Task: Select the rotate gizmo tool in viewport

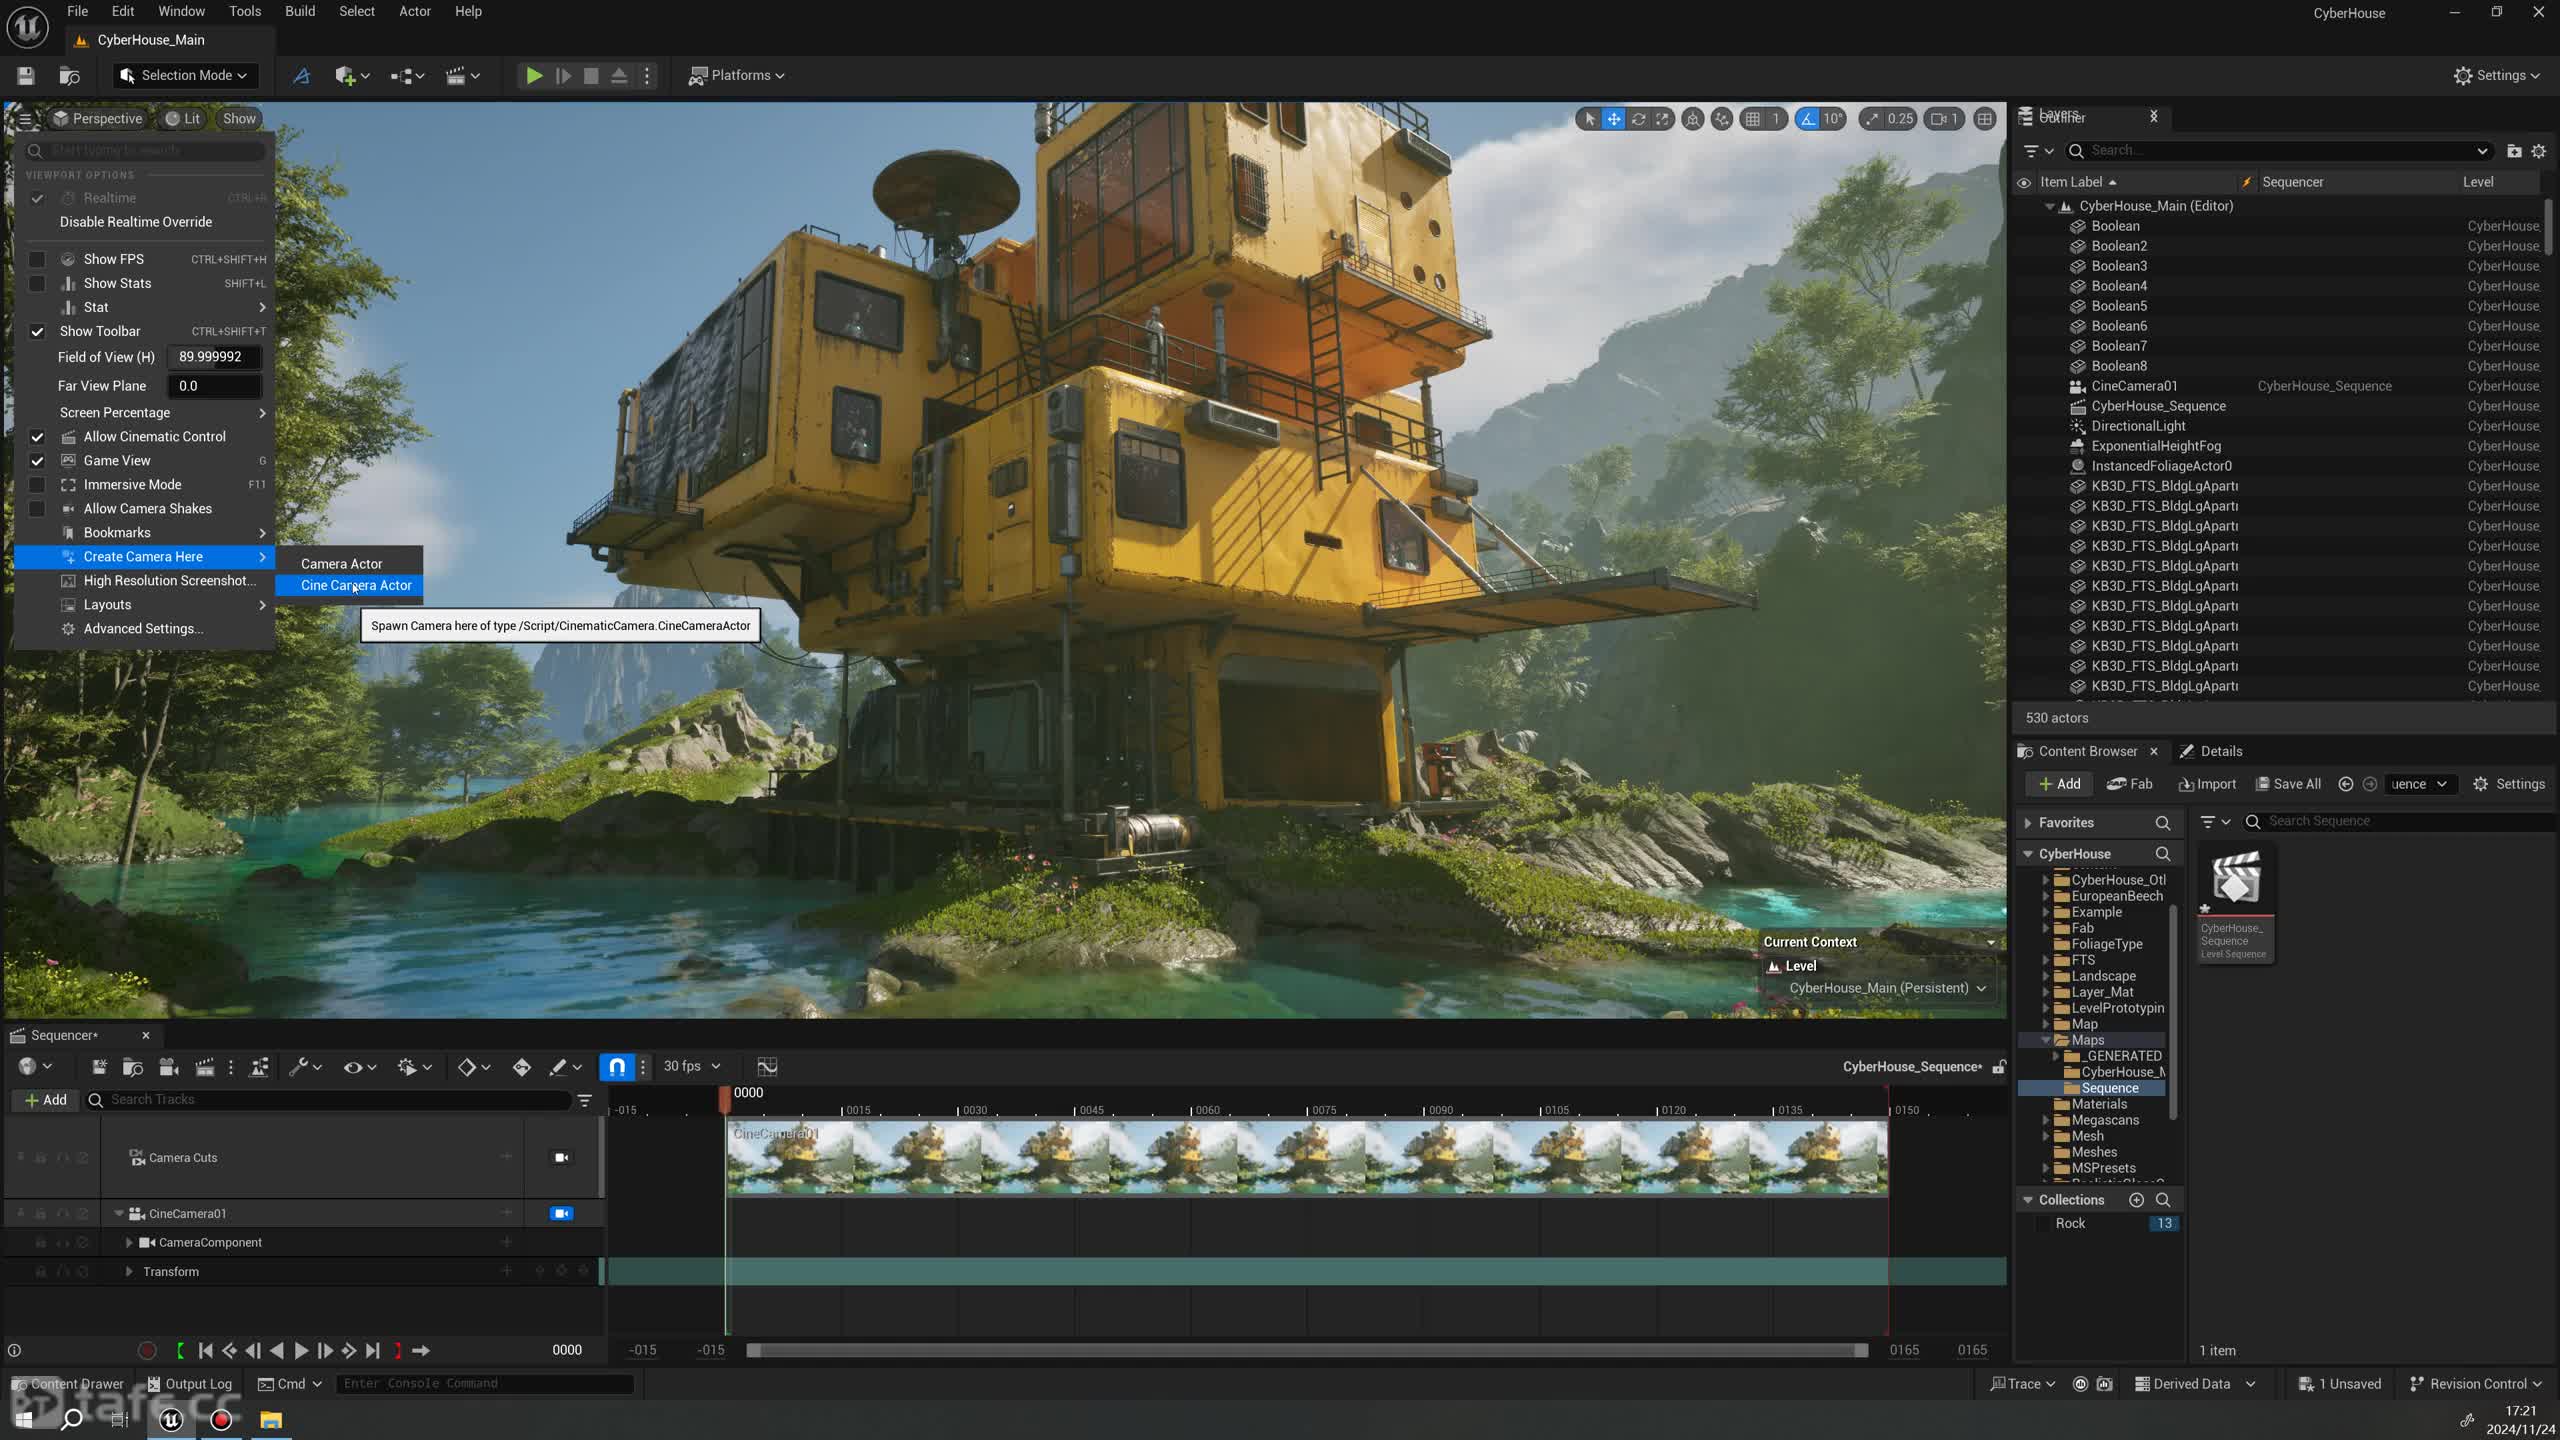Action: (1638, 119)
